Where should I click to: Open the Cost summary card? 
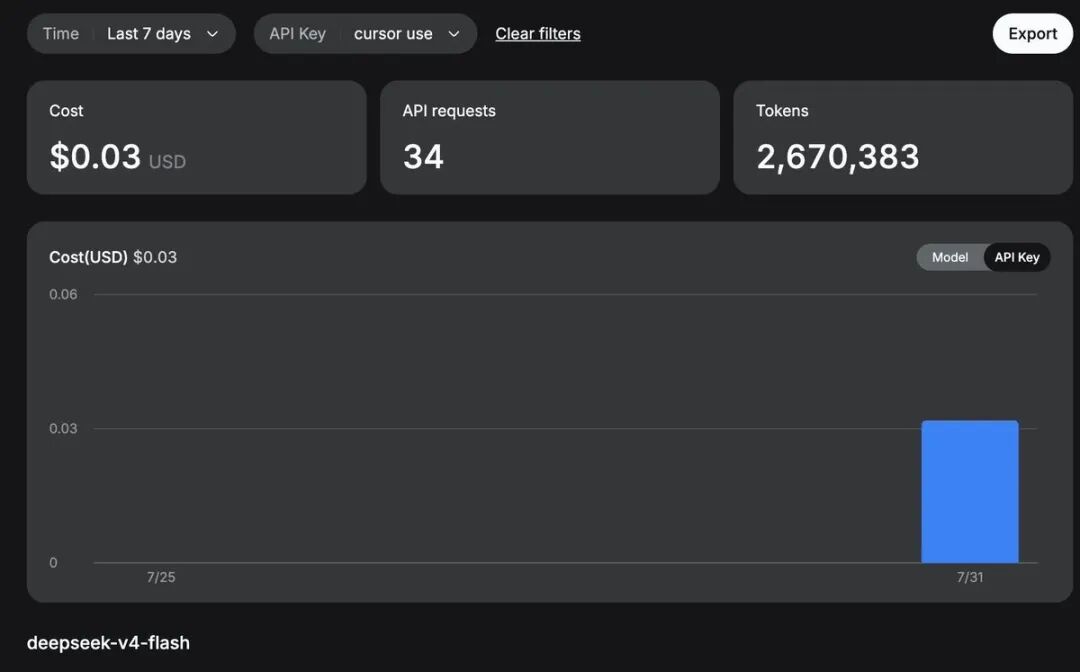197,138
